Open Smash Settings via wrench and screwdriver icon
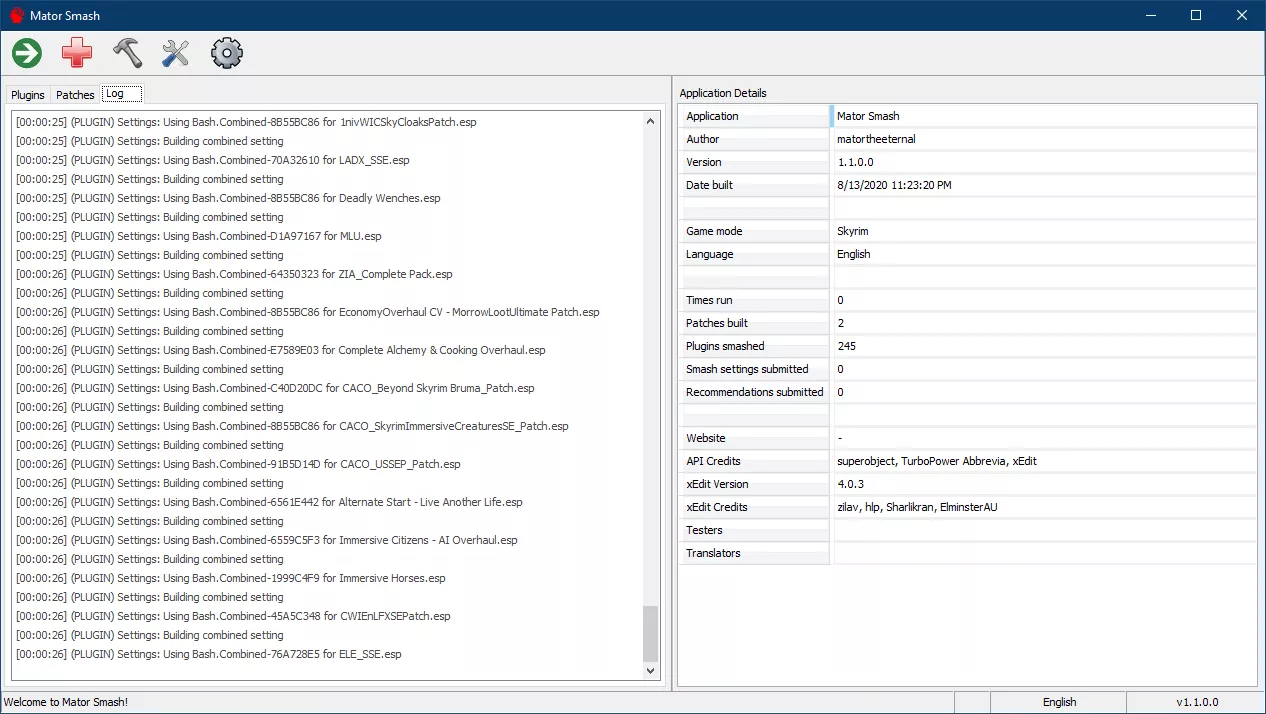This screenshot has height=714, width=1266. tap(176, 53)
